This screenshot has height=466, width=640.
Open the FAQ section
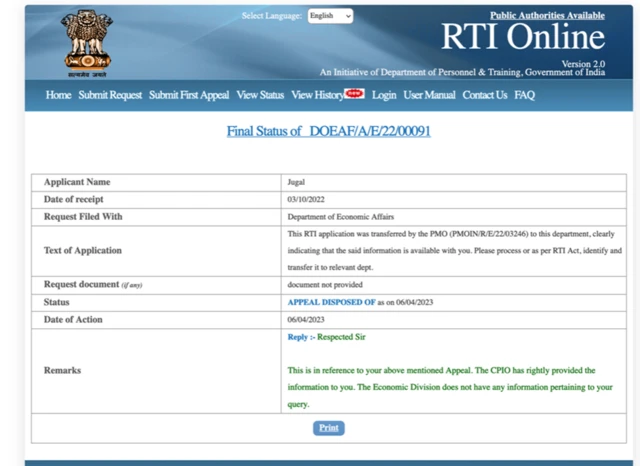525,95
